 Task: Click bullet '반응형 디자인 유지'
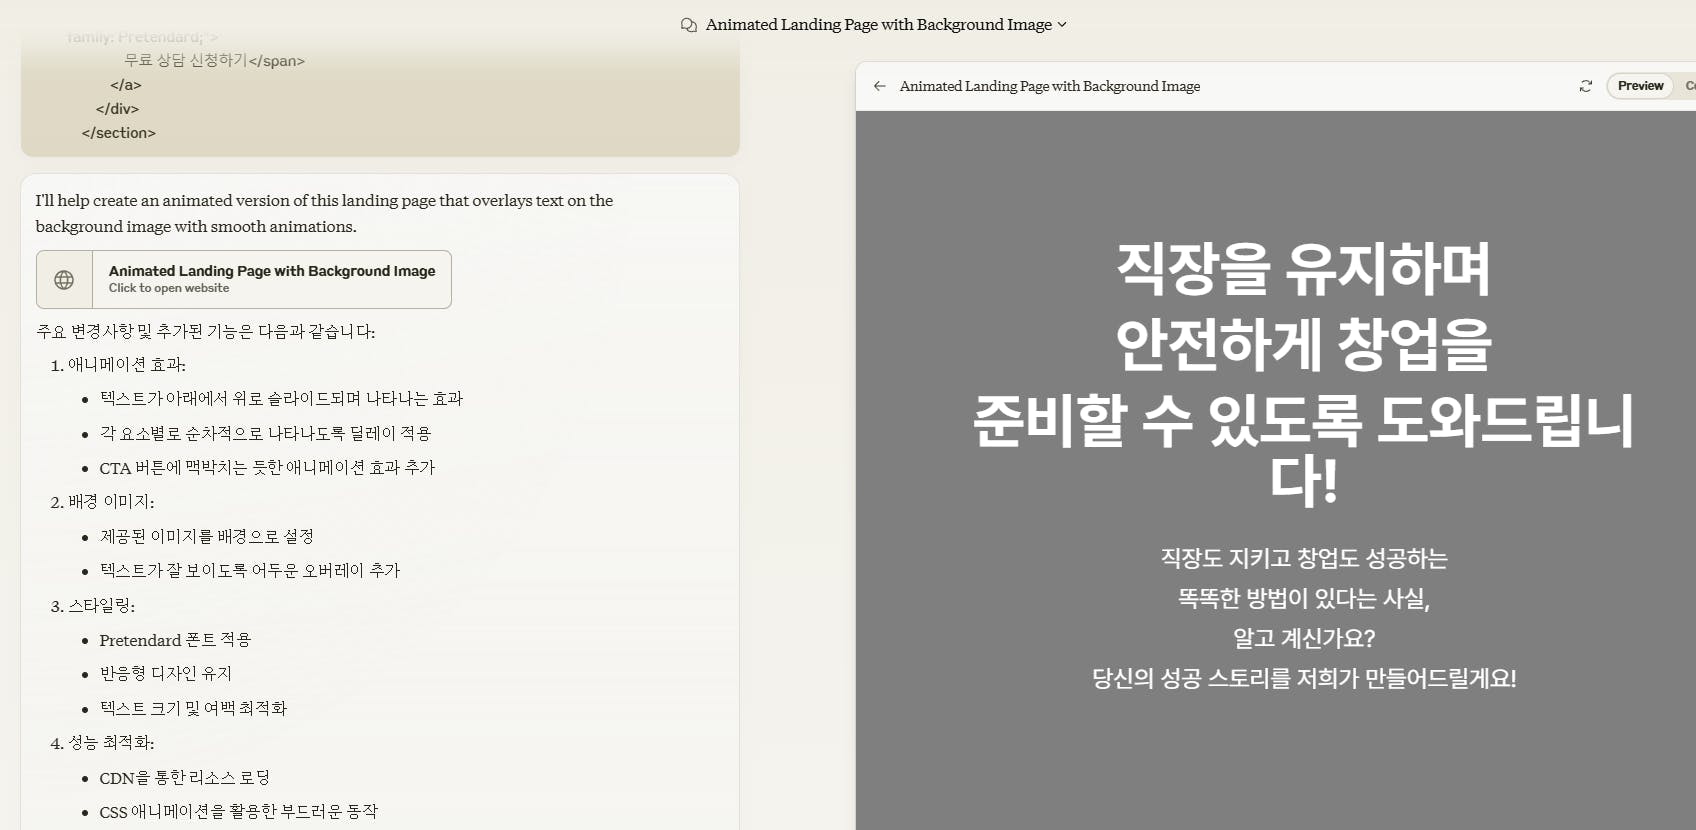[x=165, y=674]
